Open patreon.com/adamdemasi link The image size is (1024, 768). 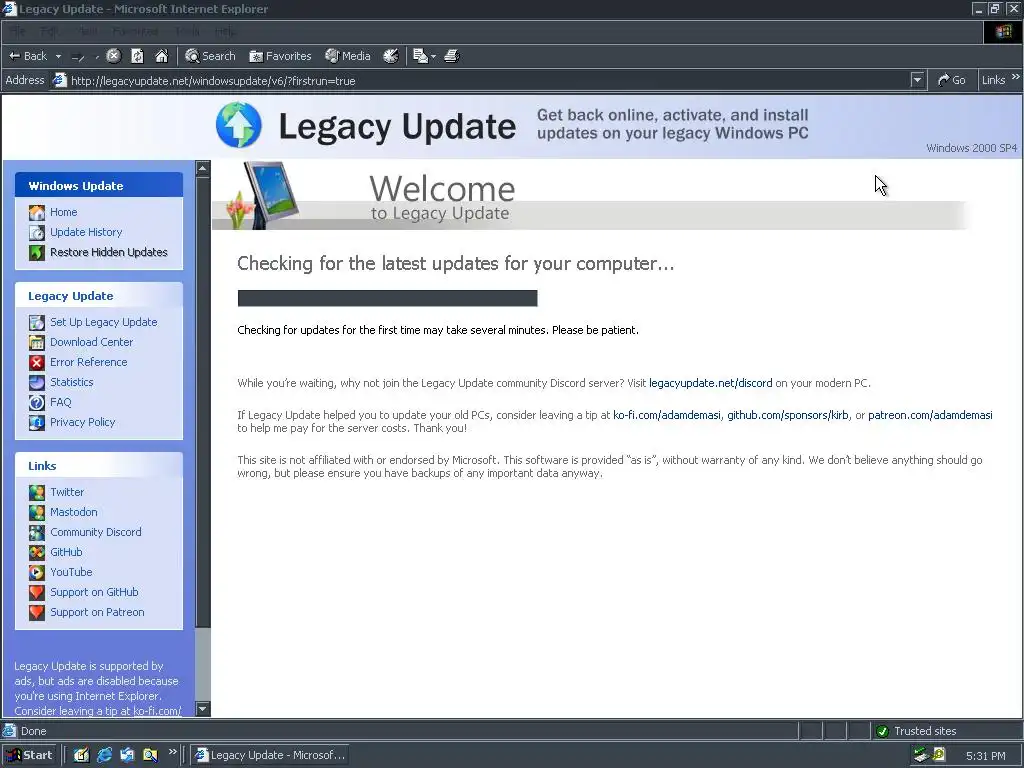(930, 415)
